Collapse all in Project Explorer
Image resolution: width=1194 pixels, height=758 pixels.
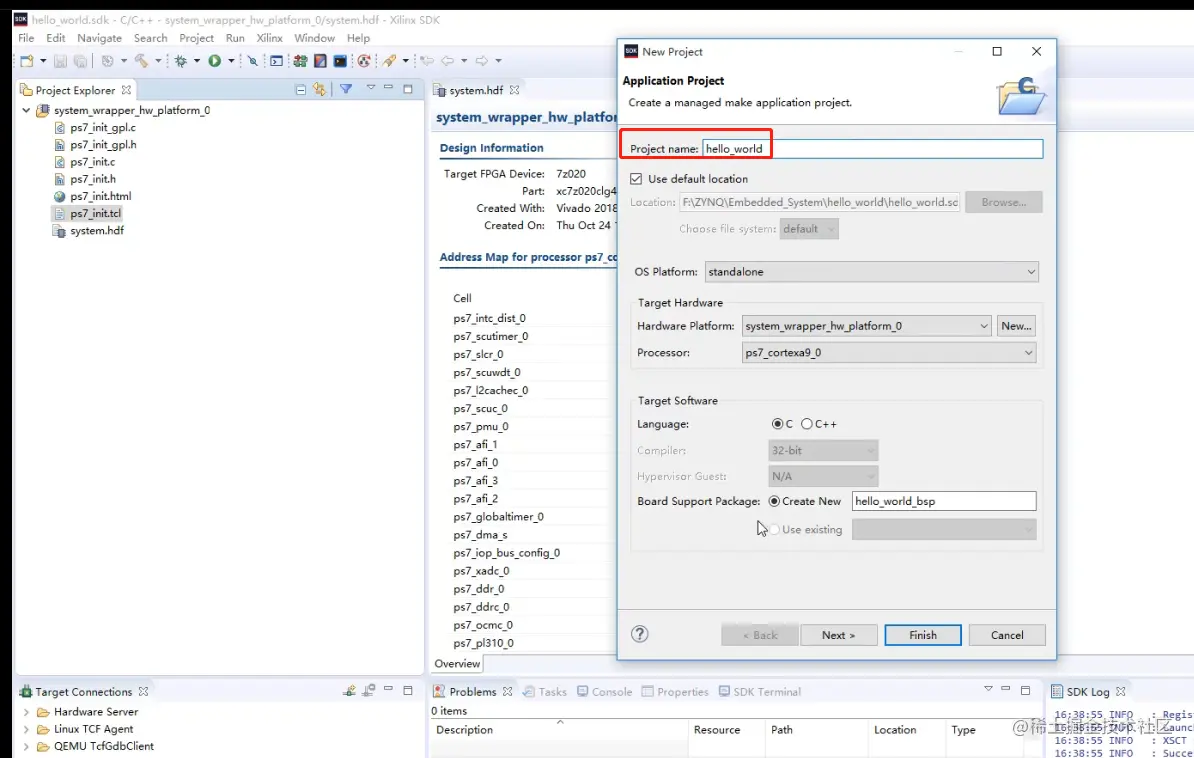click(x=301, y=90)
